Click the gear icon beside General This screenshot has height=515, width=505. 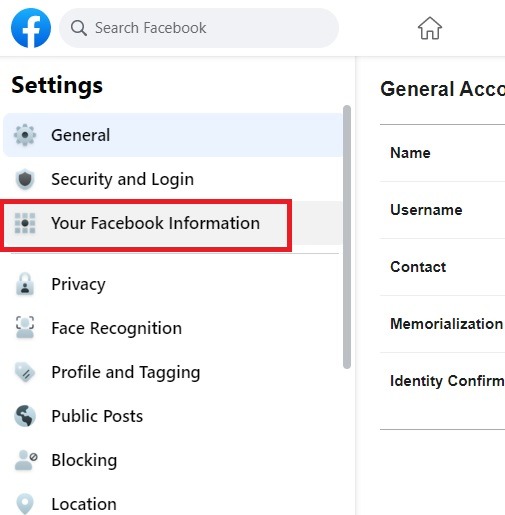25,135
